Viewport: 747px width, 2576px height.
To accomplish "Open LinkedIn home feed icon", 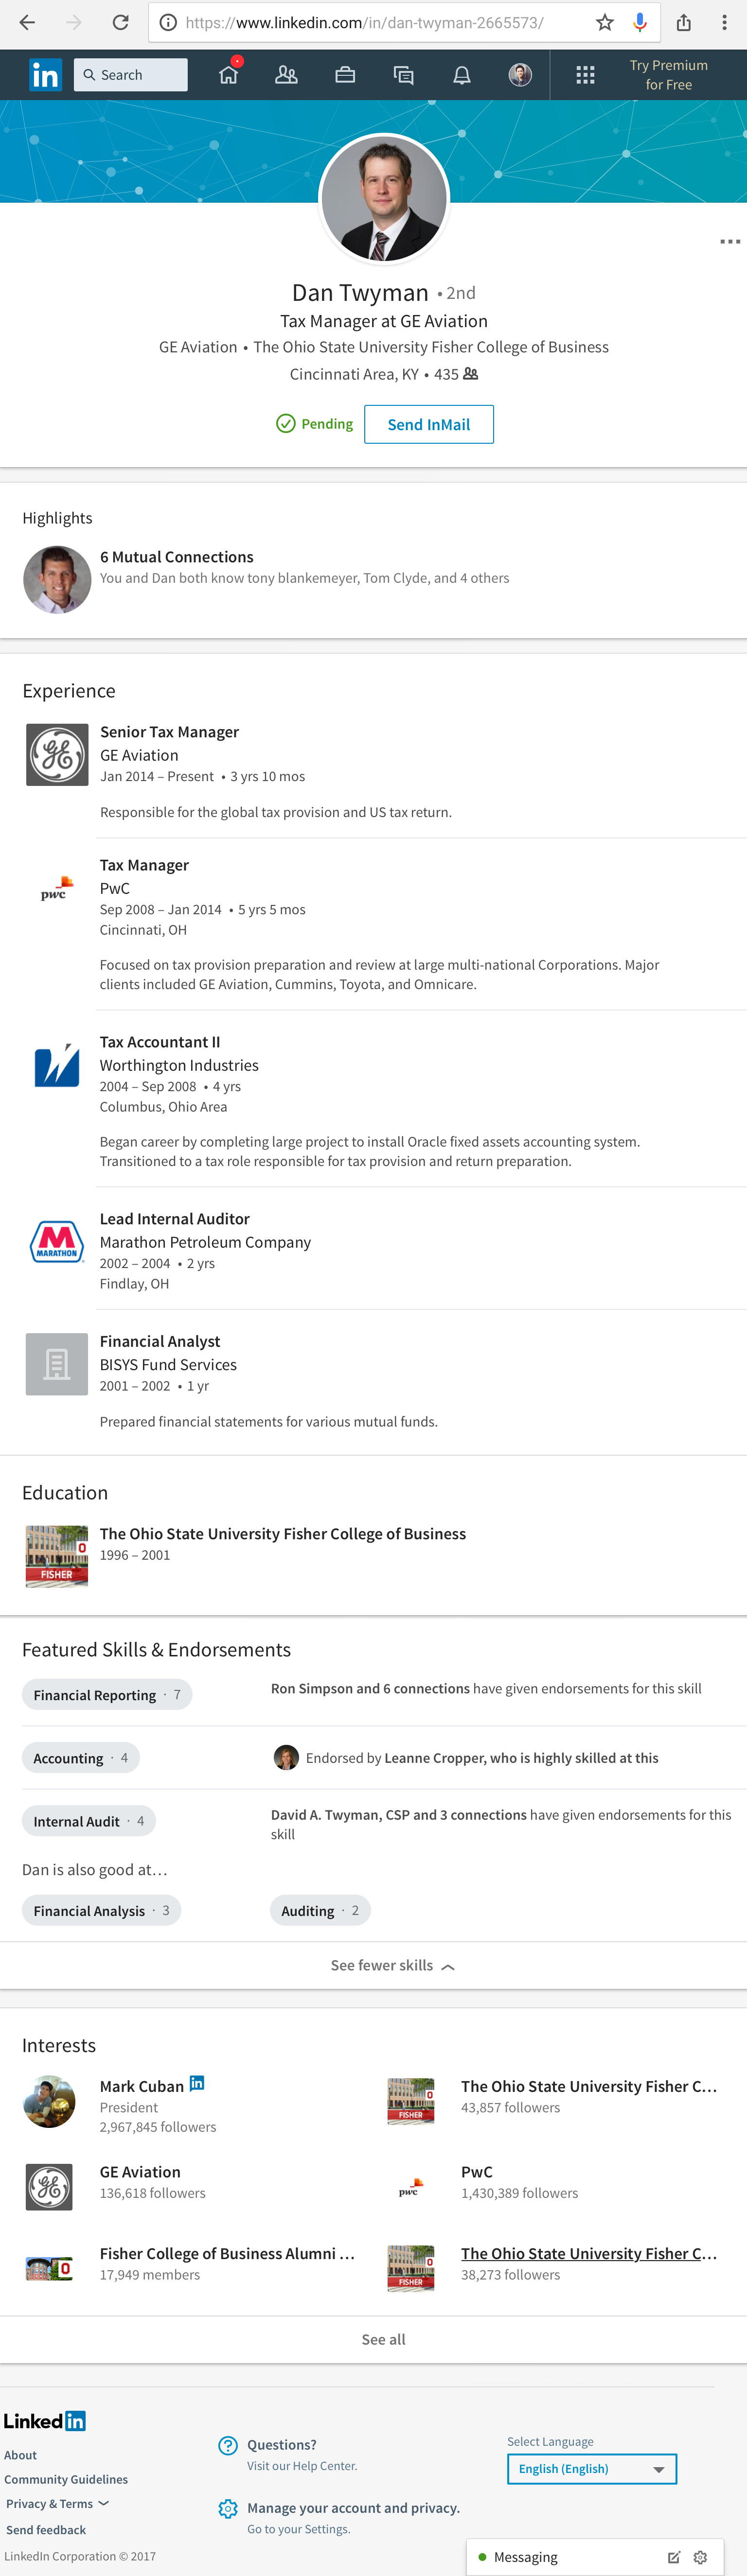I will coord(229,75).
